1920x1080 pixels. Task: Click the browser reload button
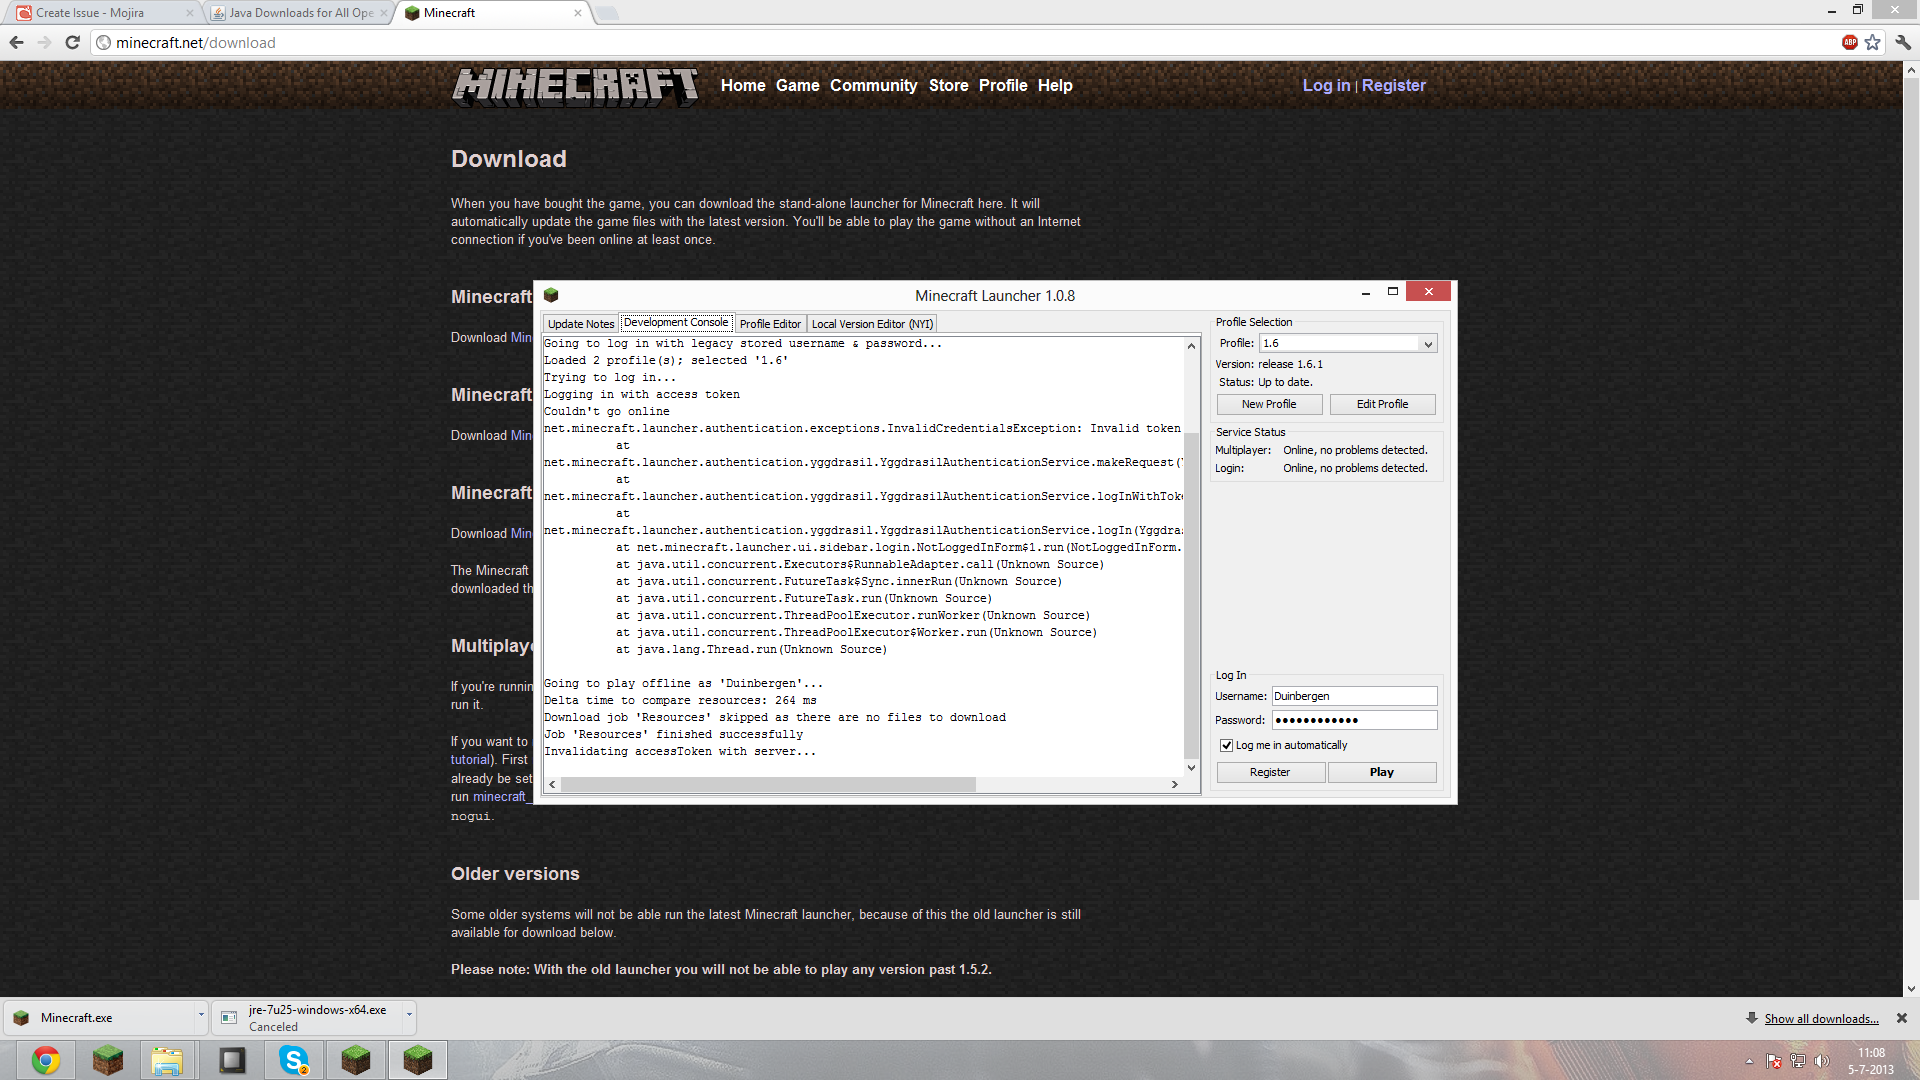72,42
